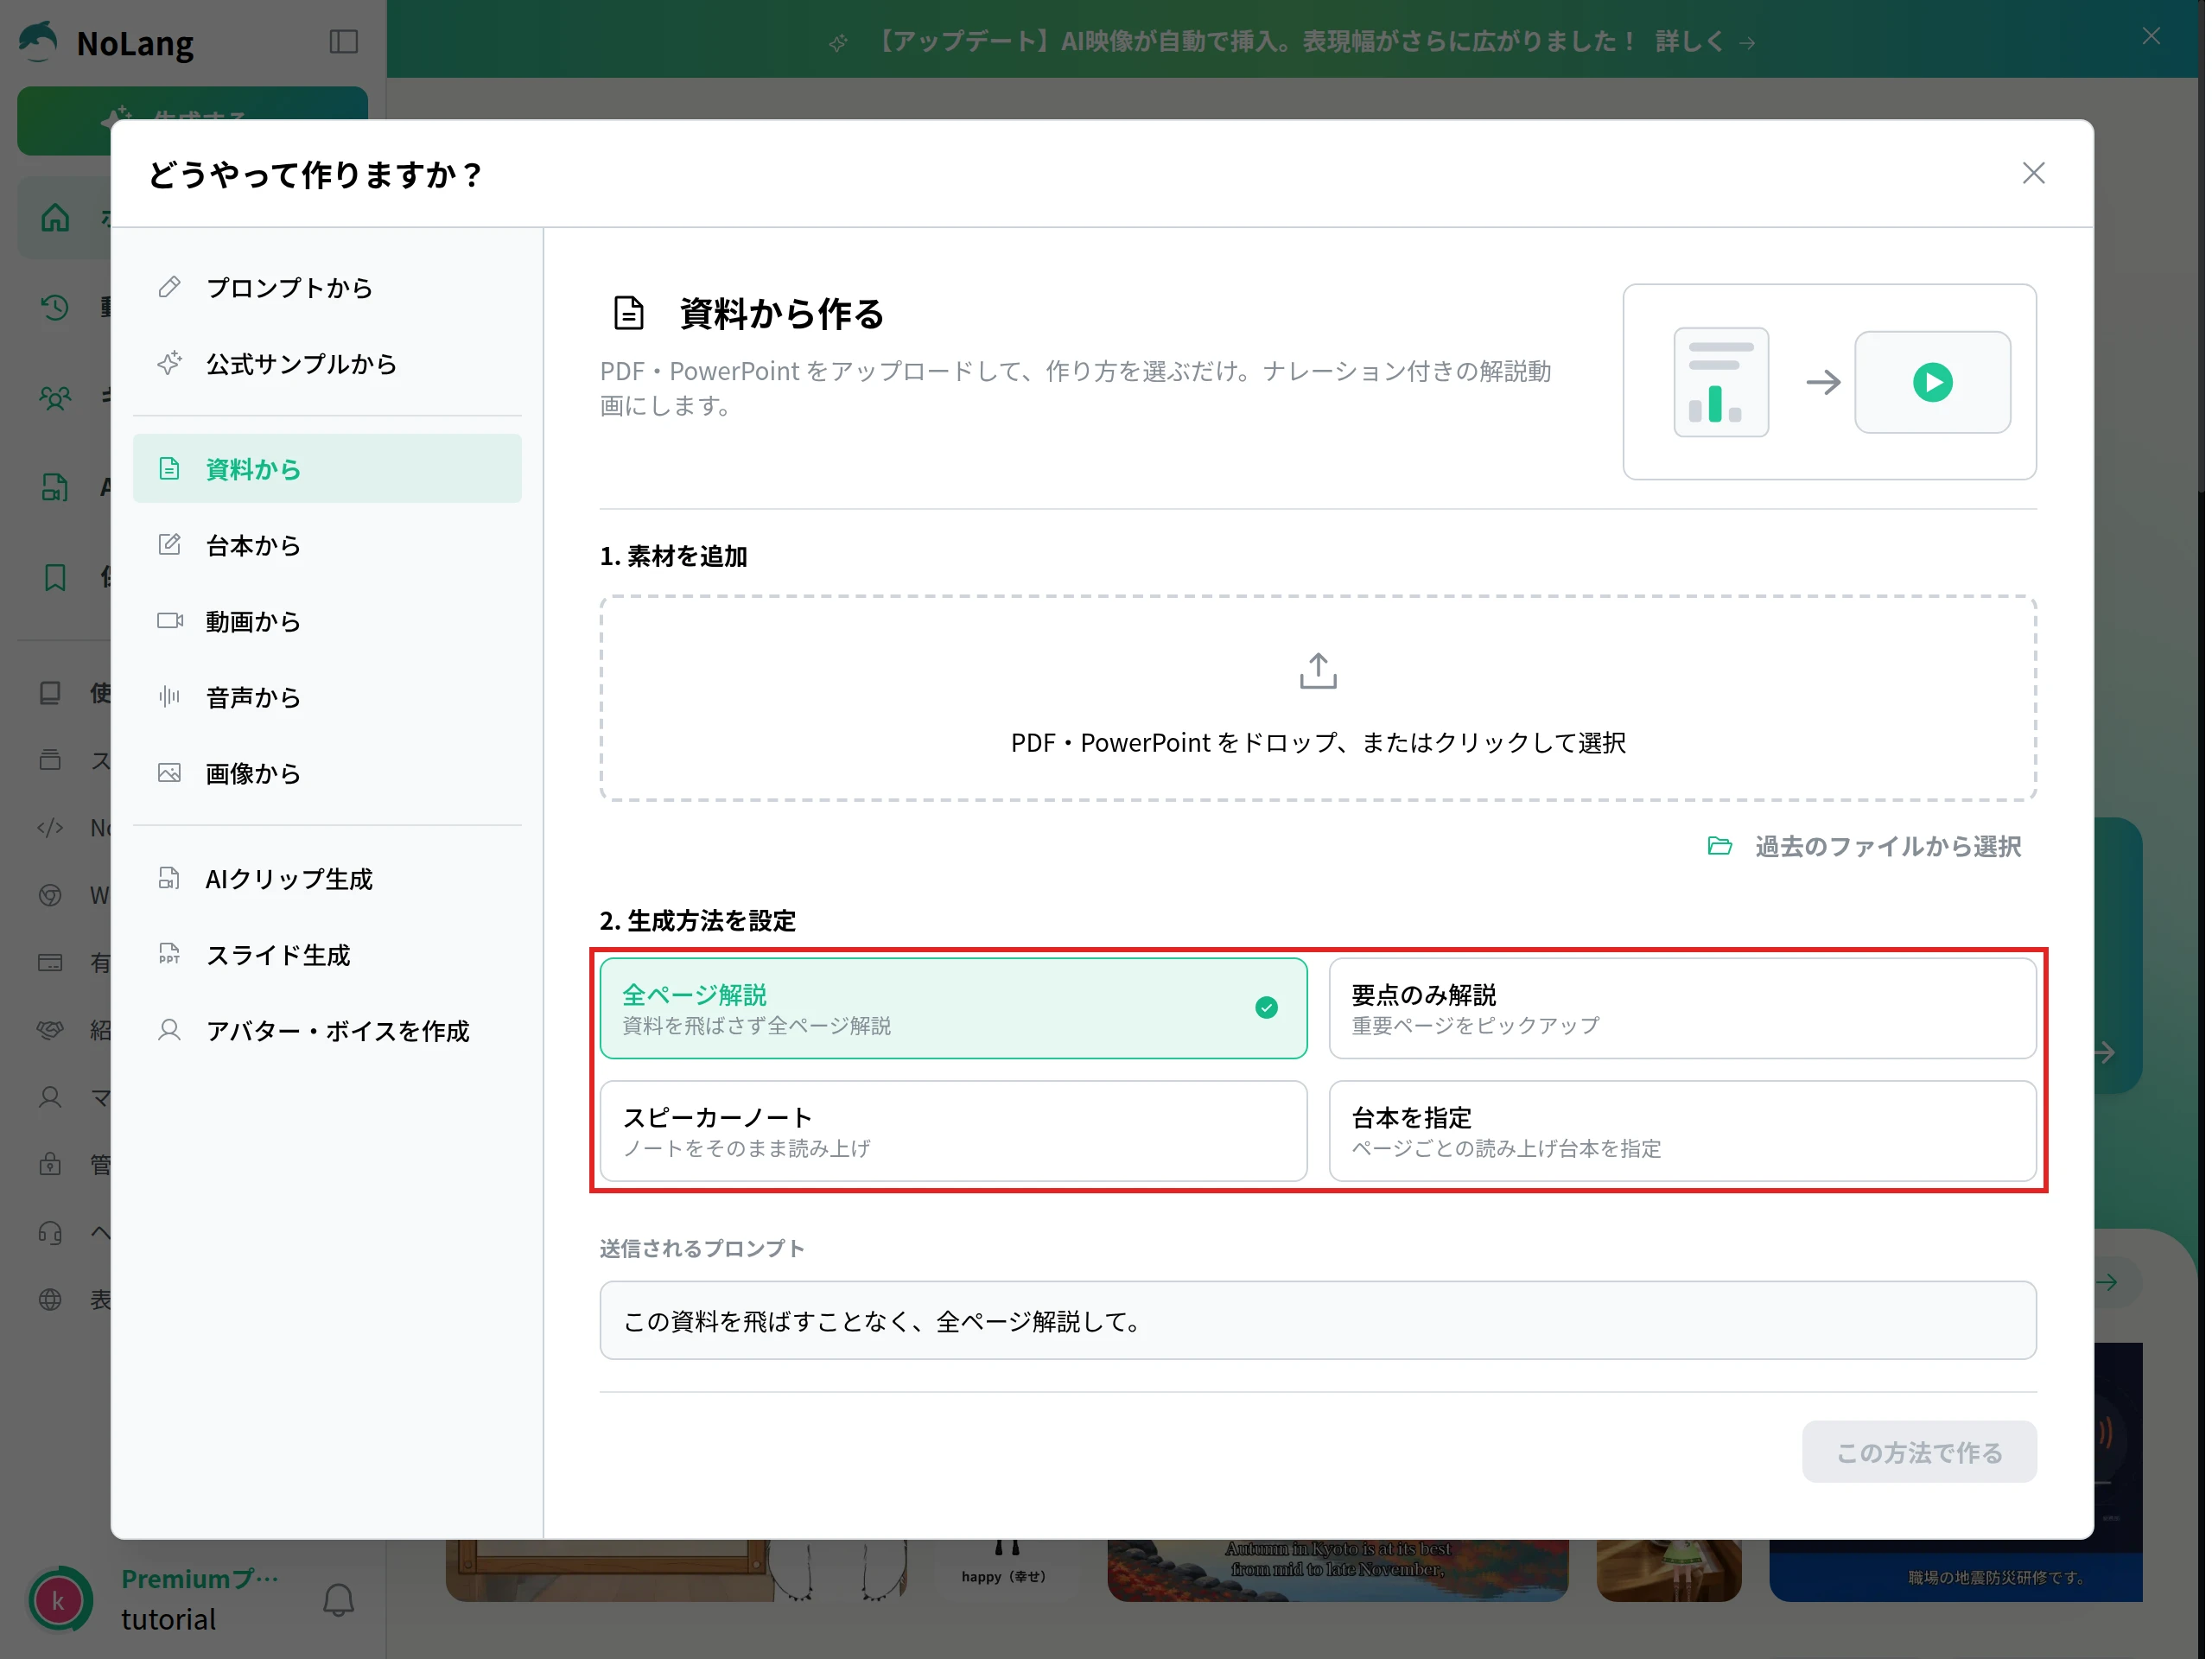The image size is (2212, 1659).
Task: Choose 台本から in the left list
Action: [327, 545]
